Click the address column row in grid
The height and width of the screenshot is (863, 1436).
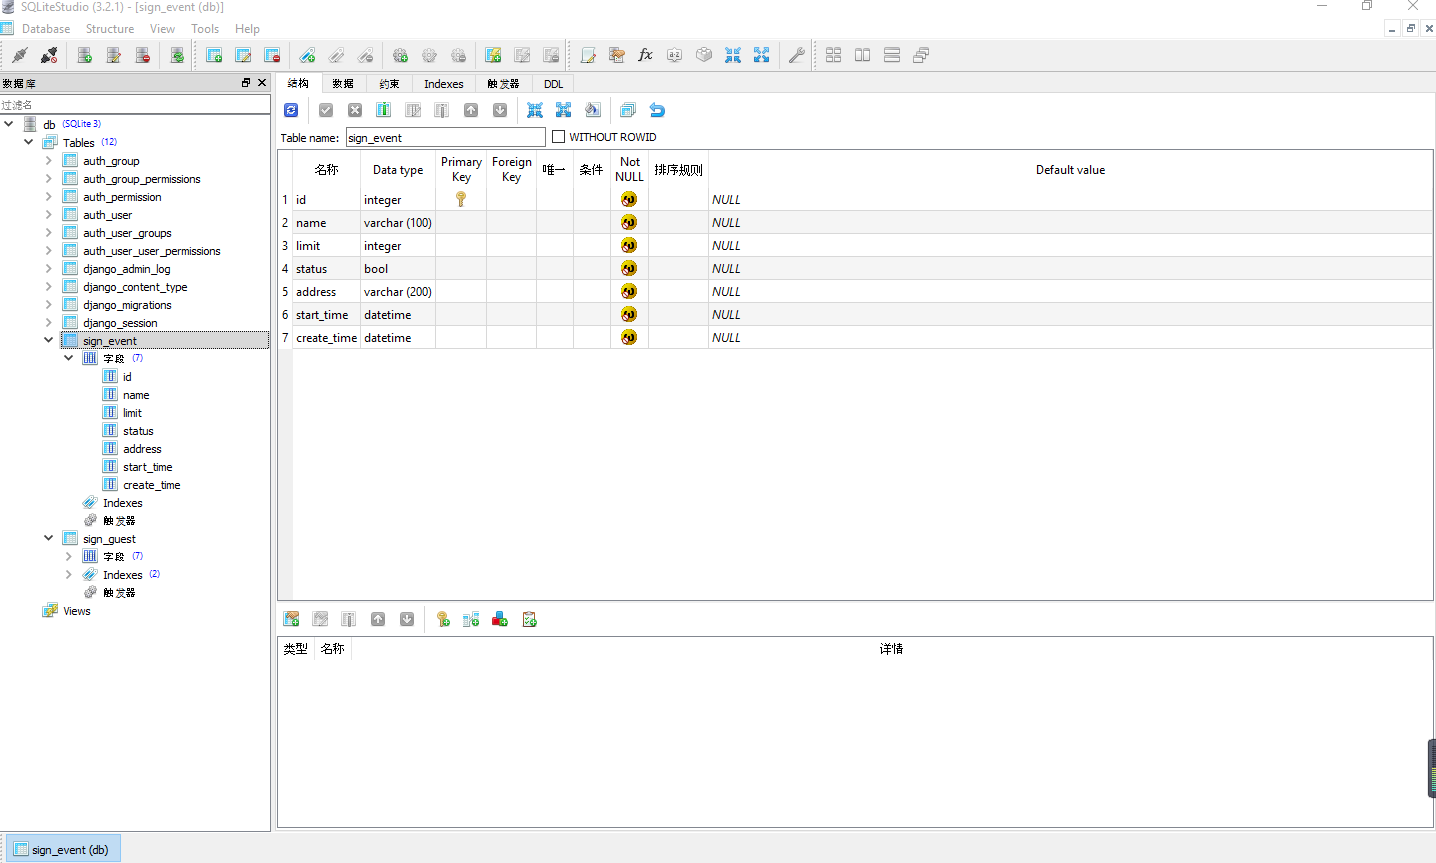[x=856, y=291]
